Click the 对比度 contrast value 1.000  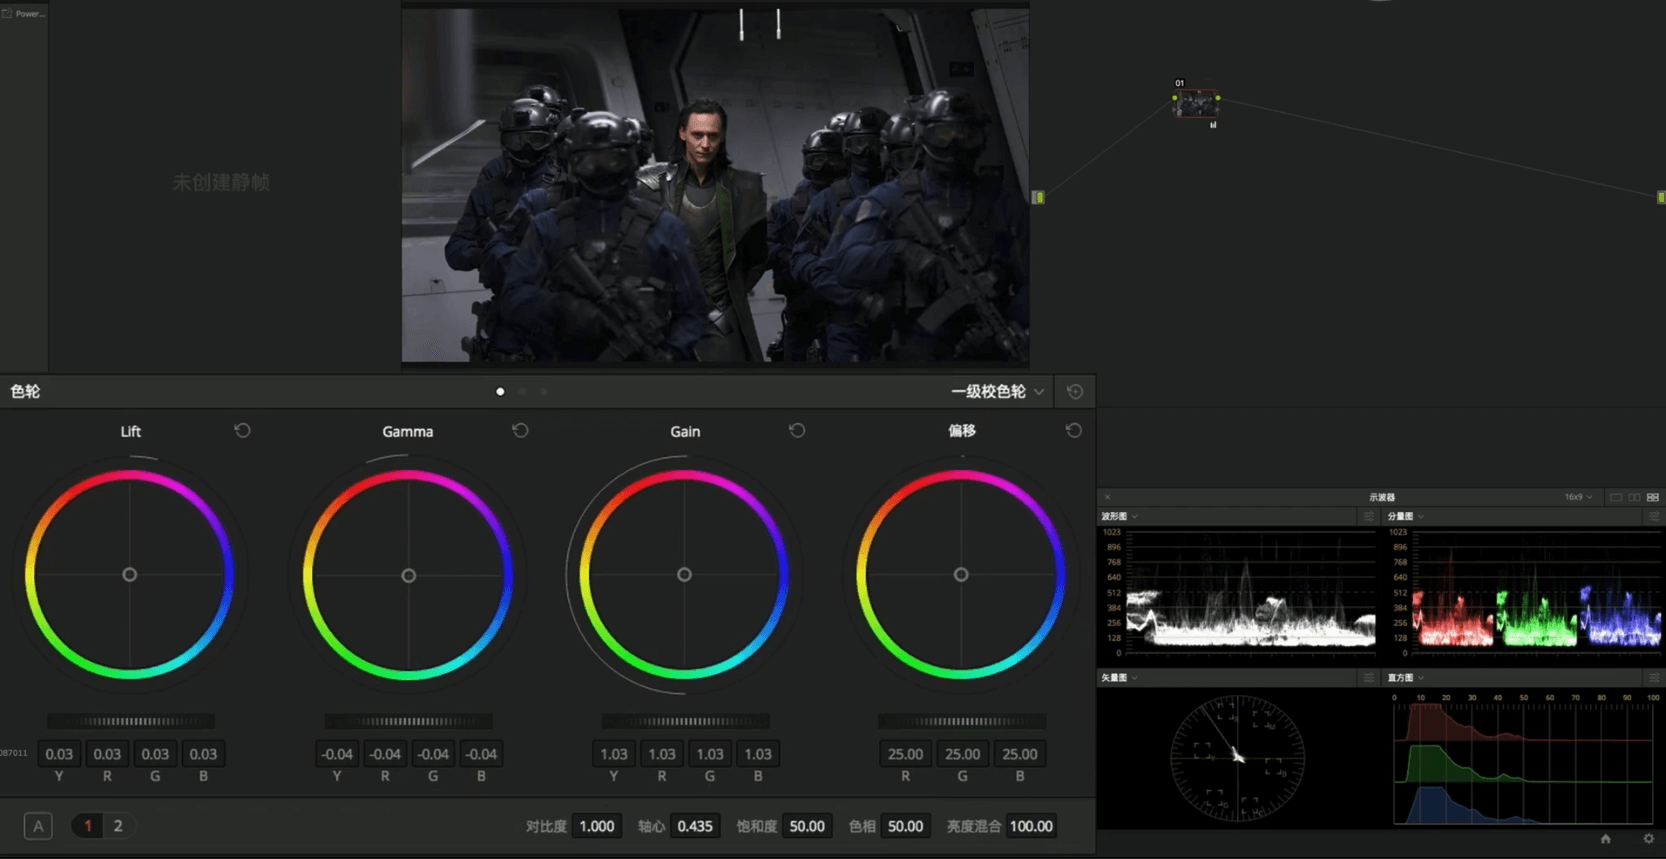tap(597, 826)
